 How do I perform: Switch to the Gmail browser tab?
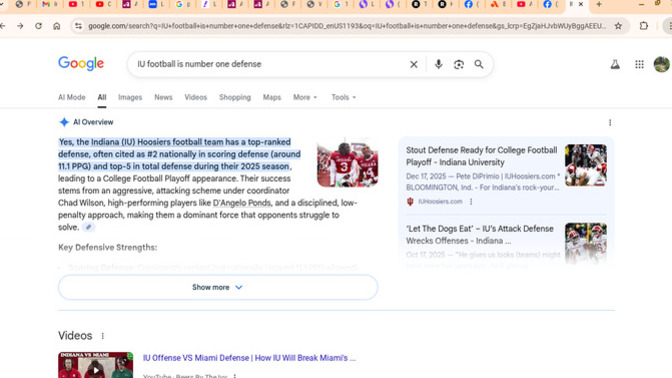[x=50, y=4]
